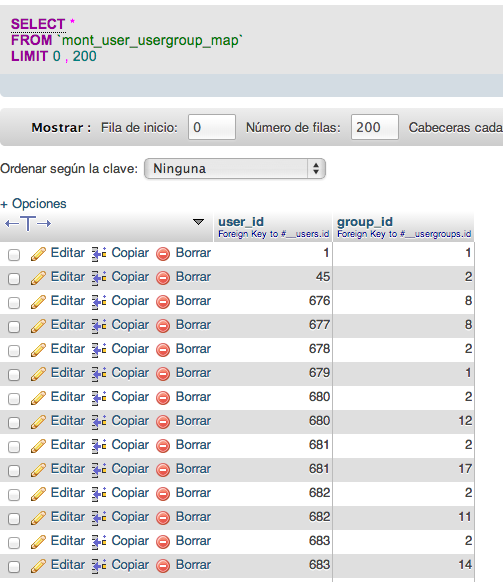Image resolution: width=503 pixels, height=582 pixels.
Task: Click the Número de filas input field
Action: pos(375,127)
